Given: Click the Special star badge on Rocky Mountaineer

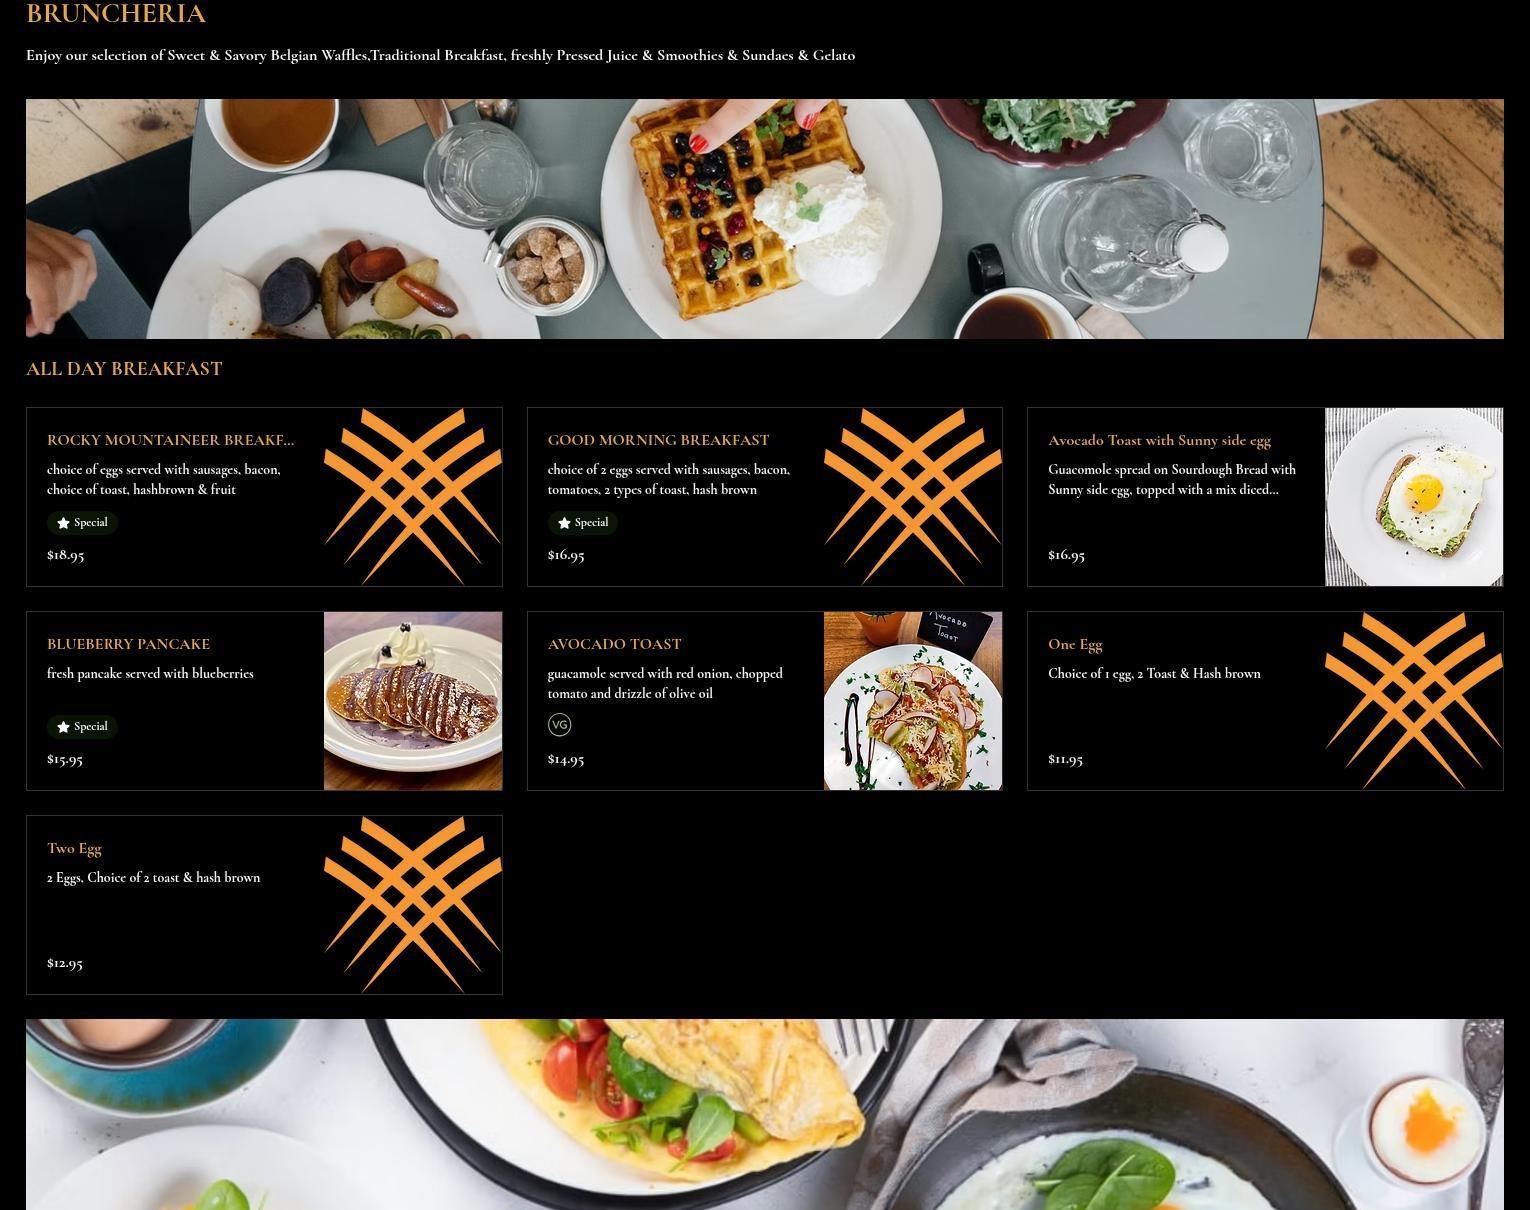Looking at the screenshot, I should click(x=82, y=523).
